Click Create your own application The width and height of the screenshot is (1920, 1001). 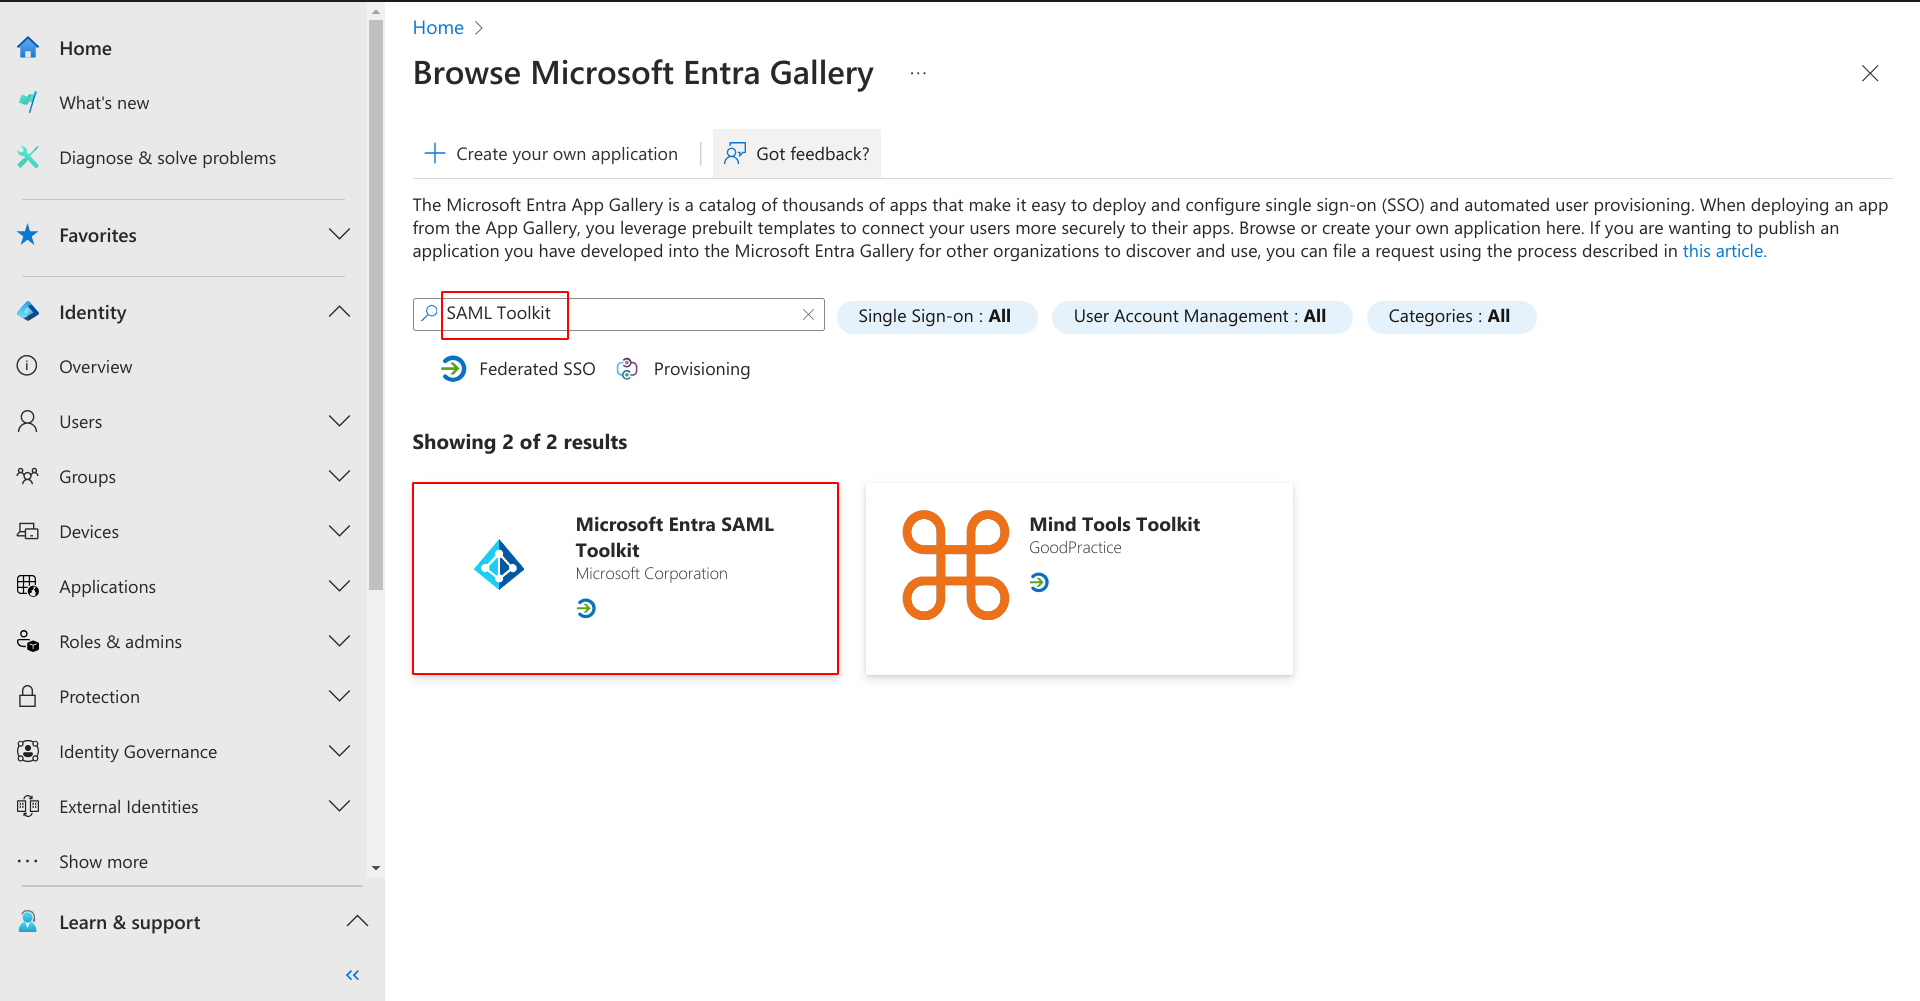tap(551, 153)
